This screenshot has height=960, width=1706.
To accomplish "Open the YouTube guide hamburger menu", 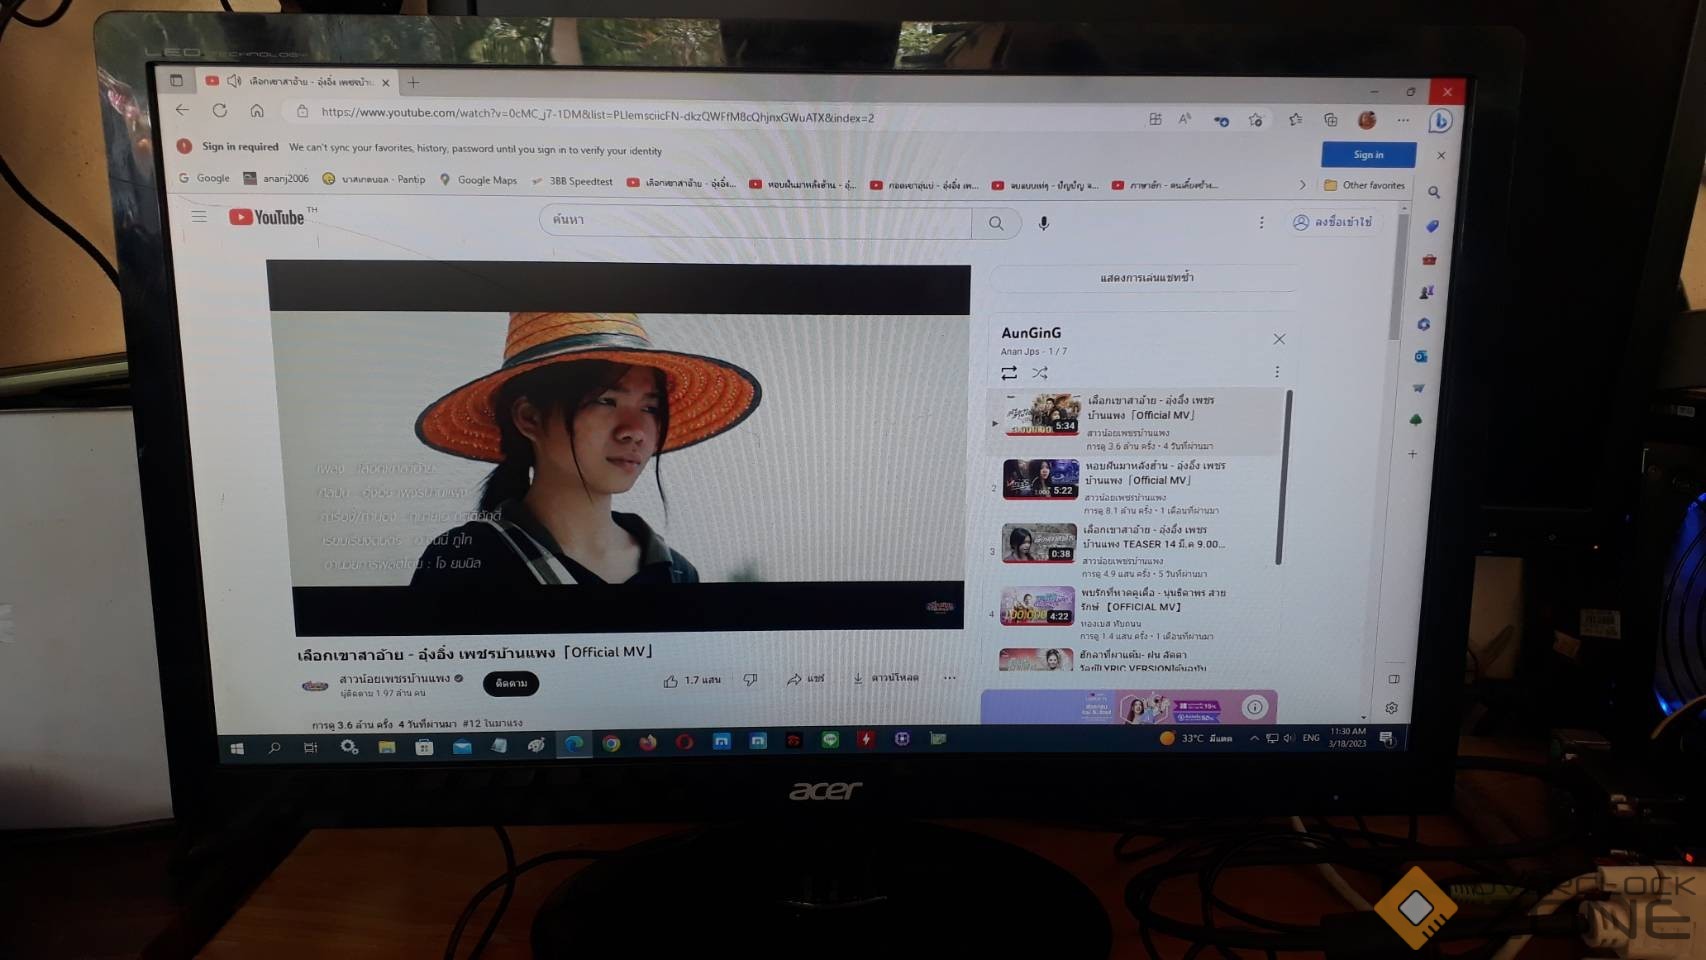I will tap(199, 216).
